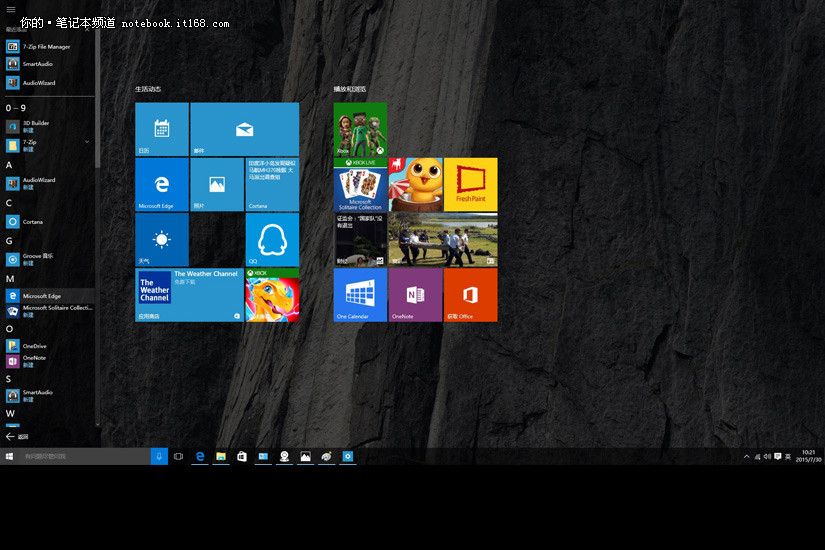Open 3D Builder from app list
The image size is (825, 550).
[49, 126]
